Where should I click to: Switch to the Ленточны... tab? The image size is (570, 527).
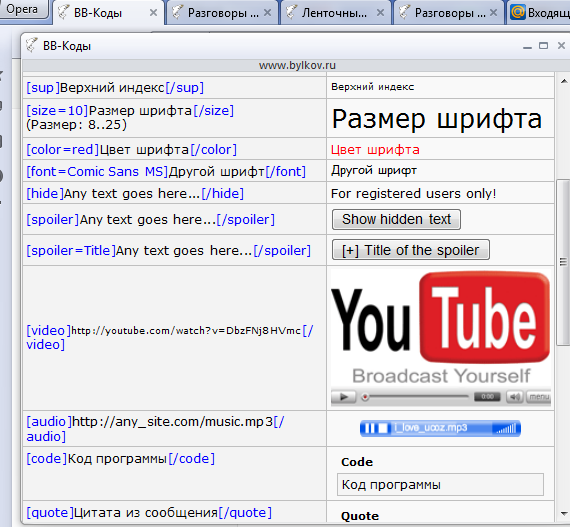(x=334, y=13)
